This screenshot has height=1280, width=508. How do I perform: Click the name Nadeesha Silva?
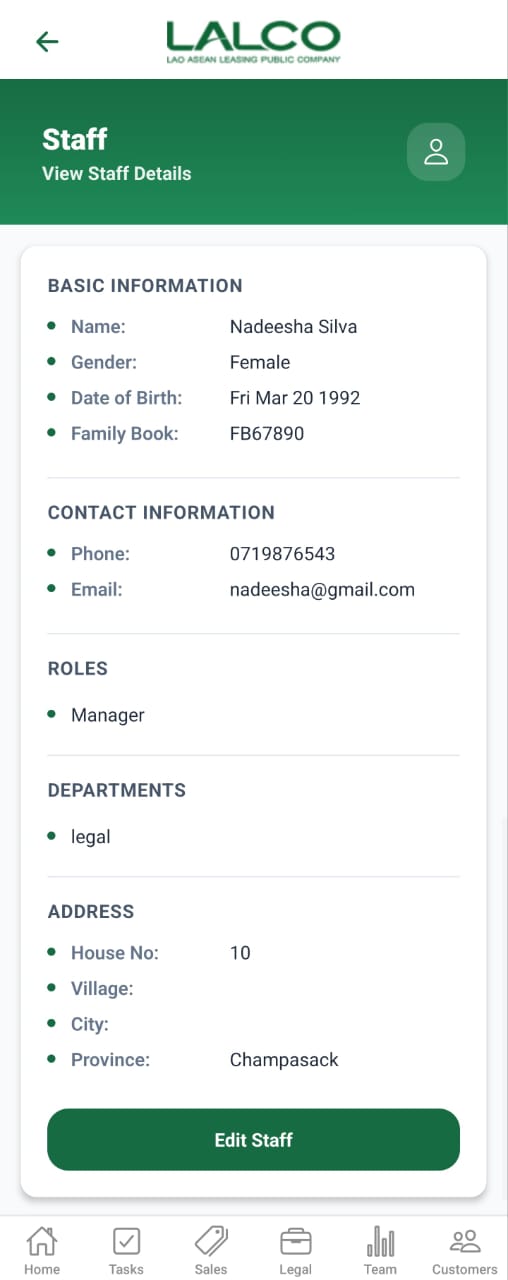pos(293,327)
